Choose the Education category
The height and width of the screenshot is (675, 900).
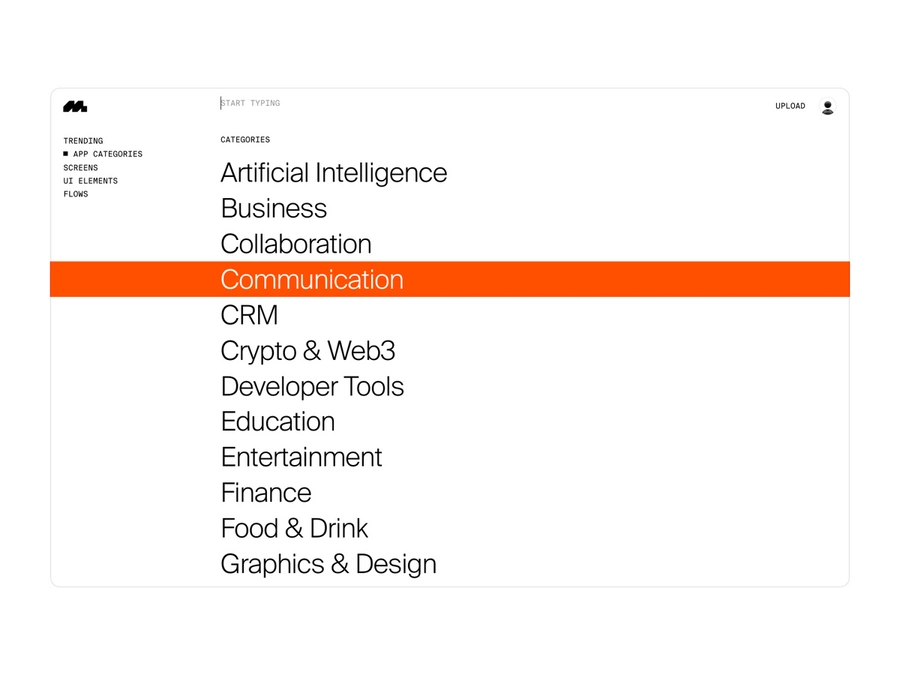277,422
